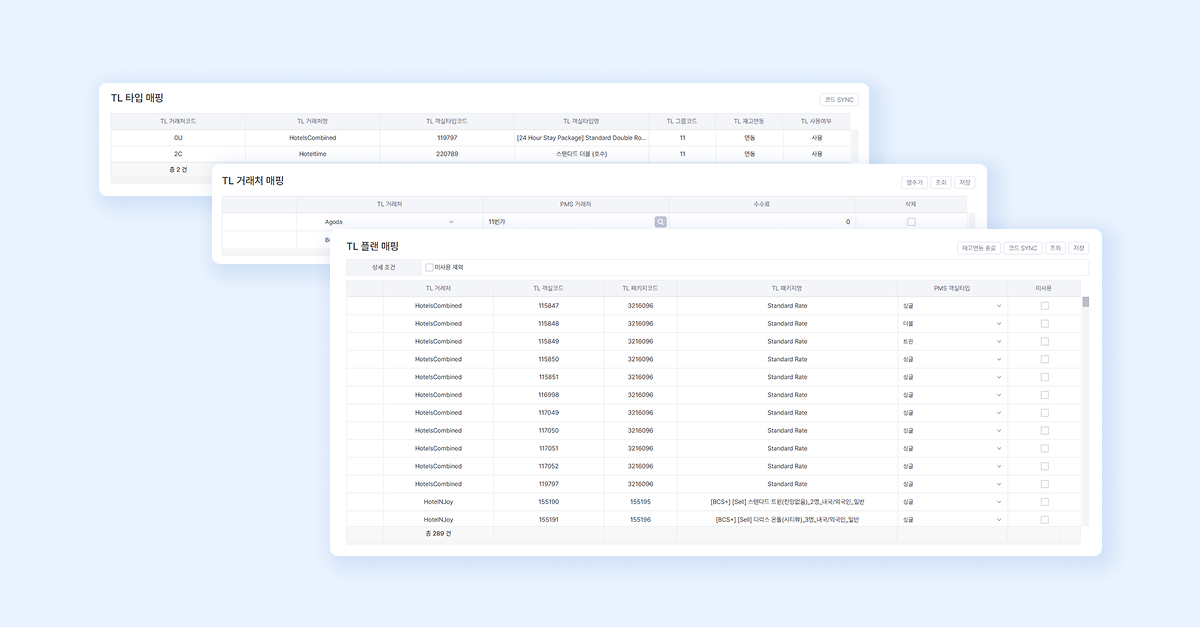Click 재고연동 종료 button in TL 플랜 매핑
Viewport: 1200px width, 627px height.
tap(978, 248)
